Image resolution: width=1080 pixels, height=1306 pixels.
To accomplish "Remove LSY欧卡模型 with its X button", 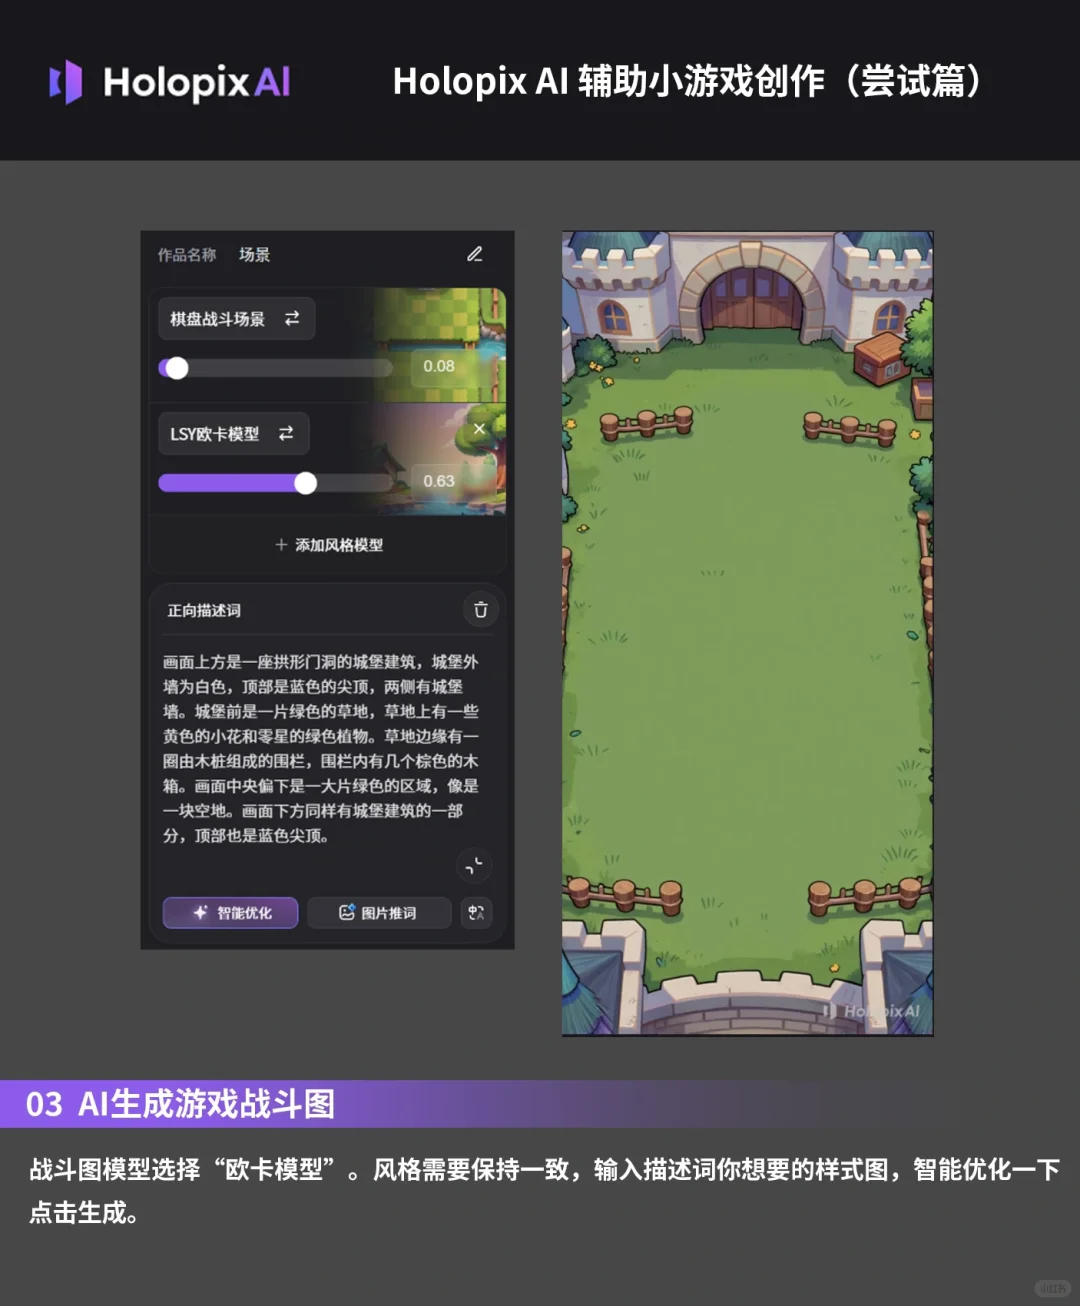I will click(479, 428).
